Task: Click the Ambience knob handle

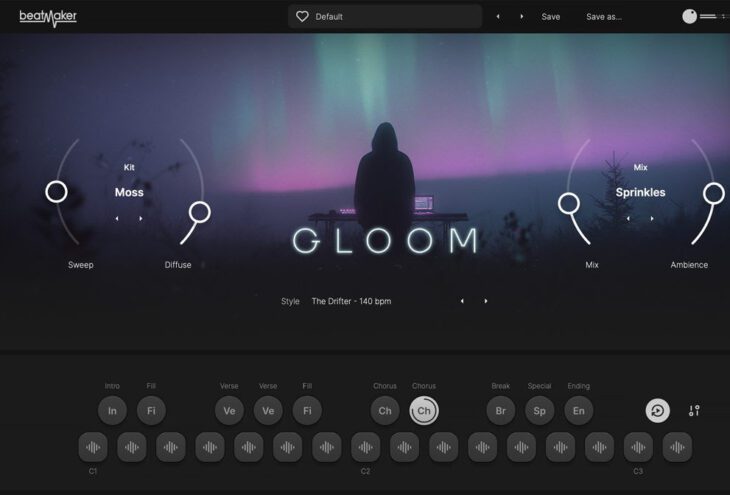Action: click(714, 193)
